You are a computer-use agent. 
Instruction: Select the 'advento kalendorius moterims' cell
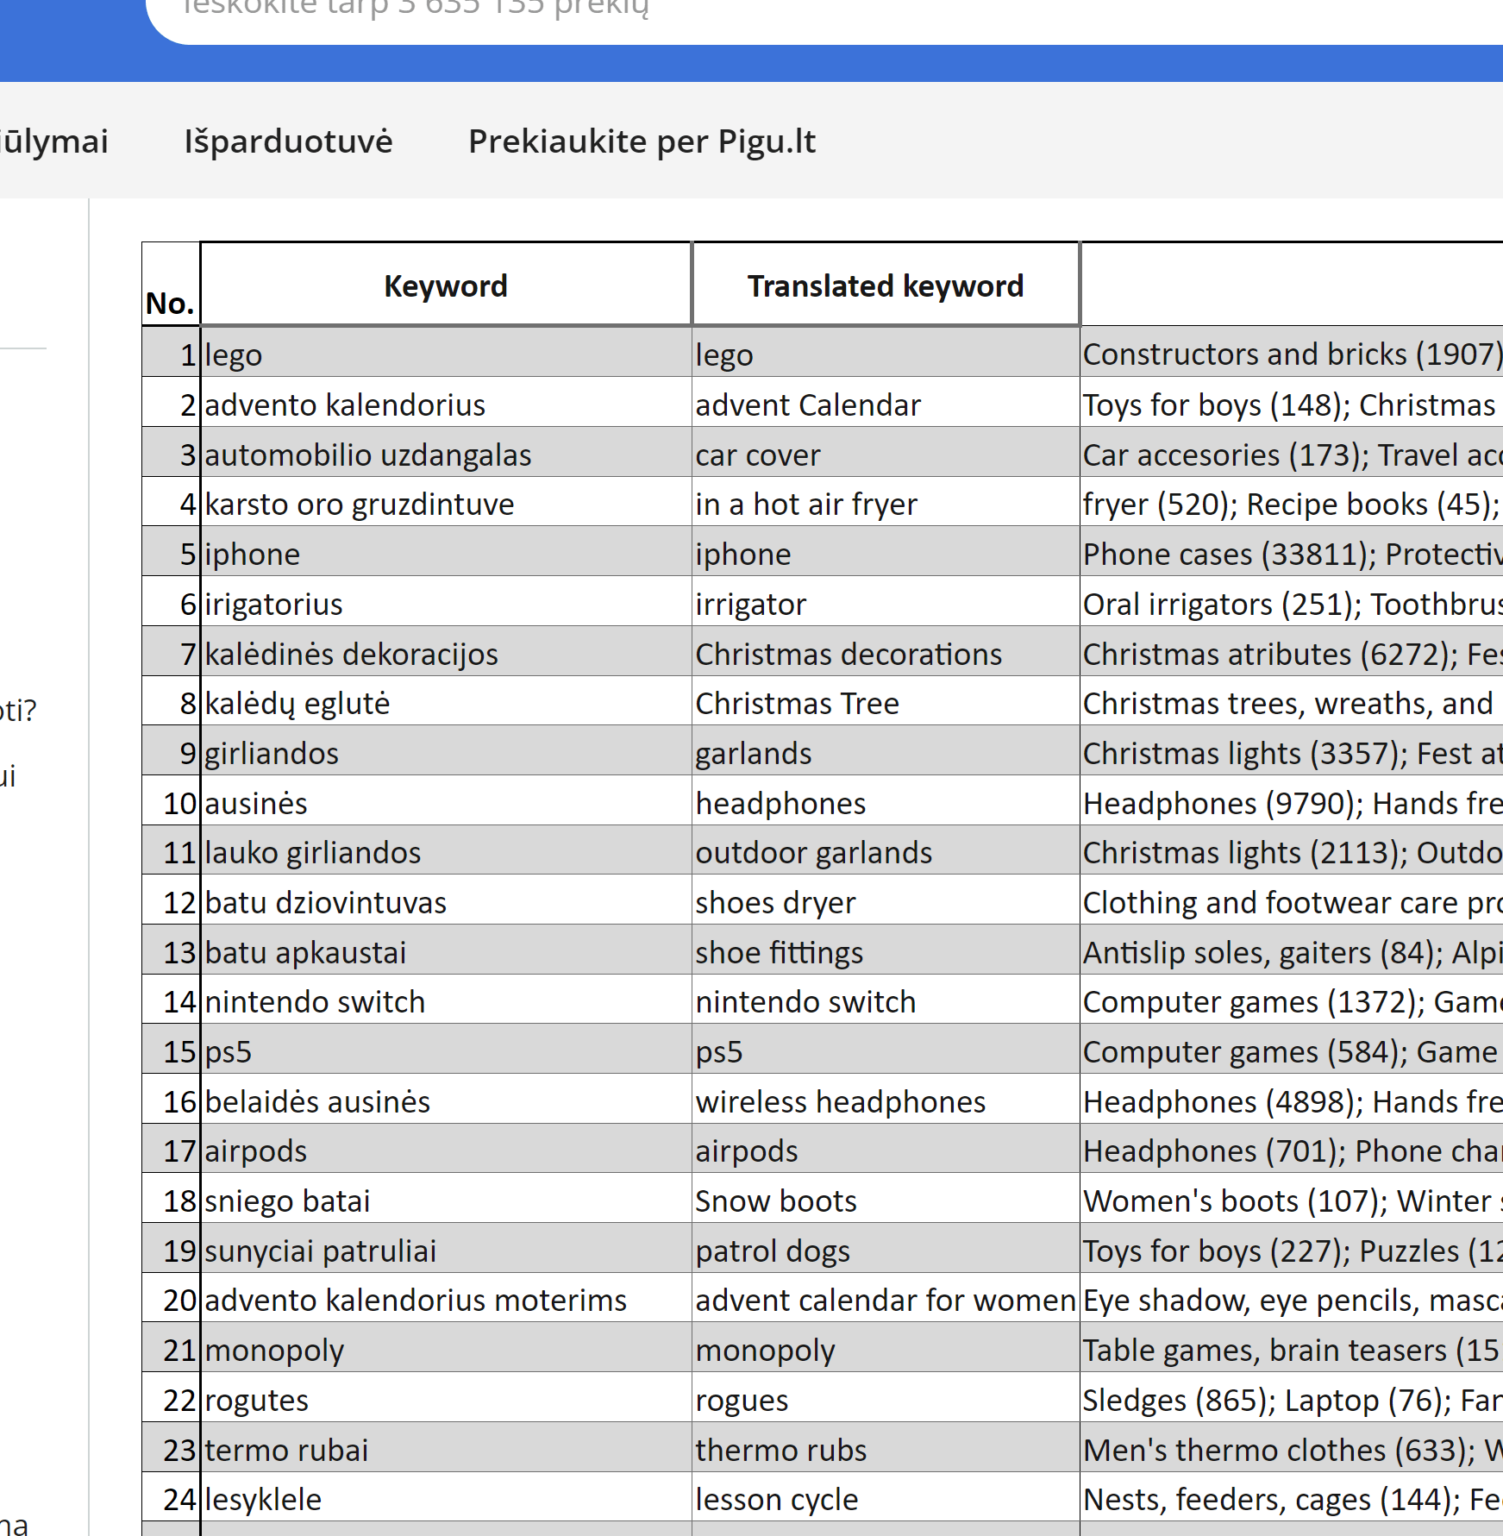(x=446, y=1298)
